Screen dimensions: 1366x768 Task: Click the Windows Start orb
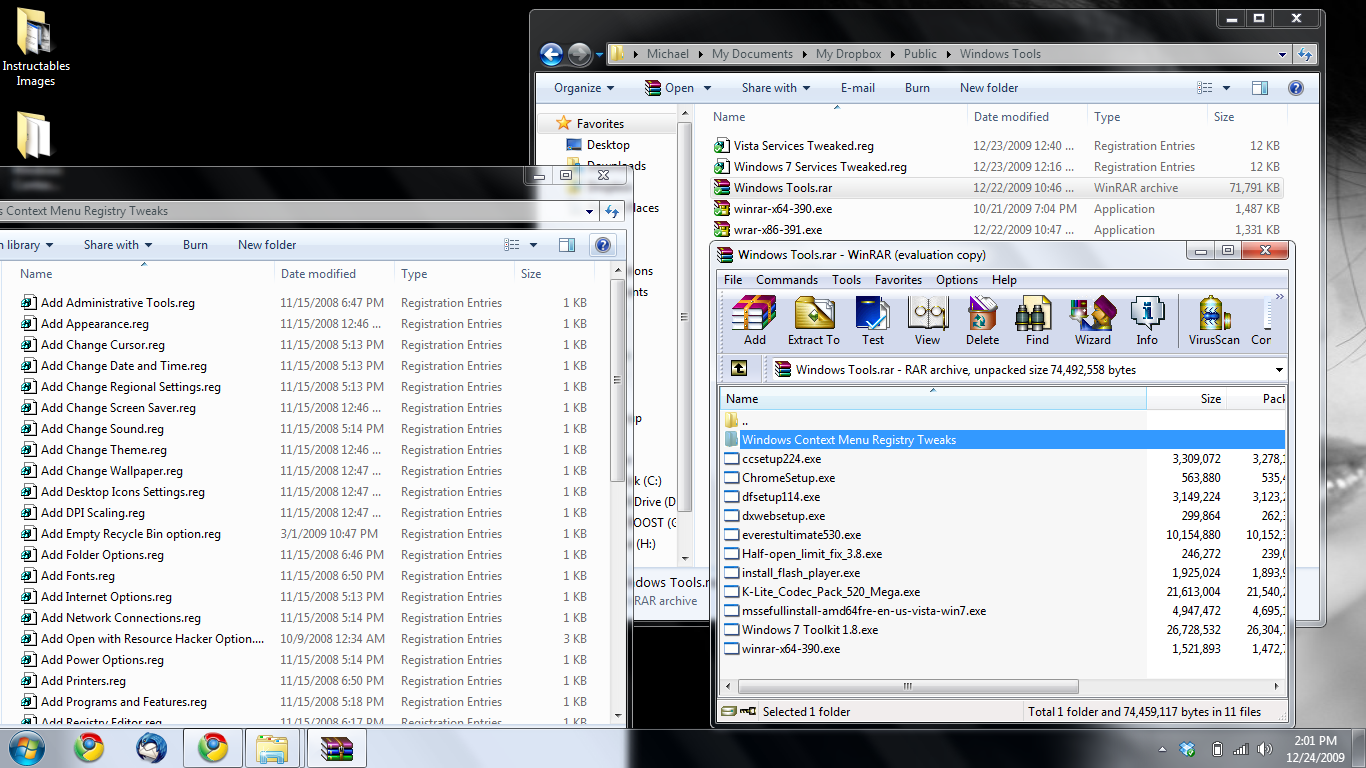point(26,748)
